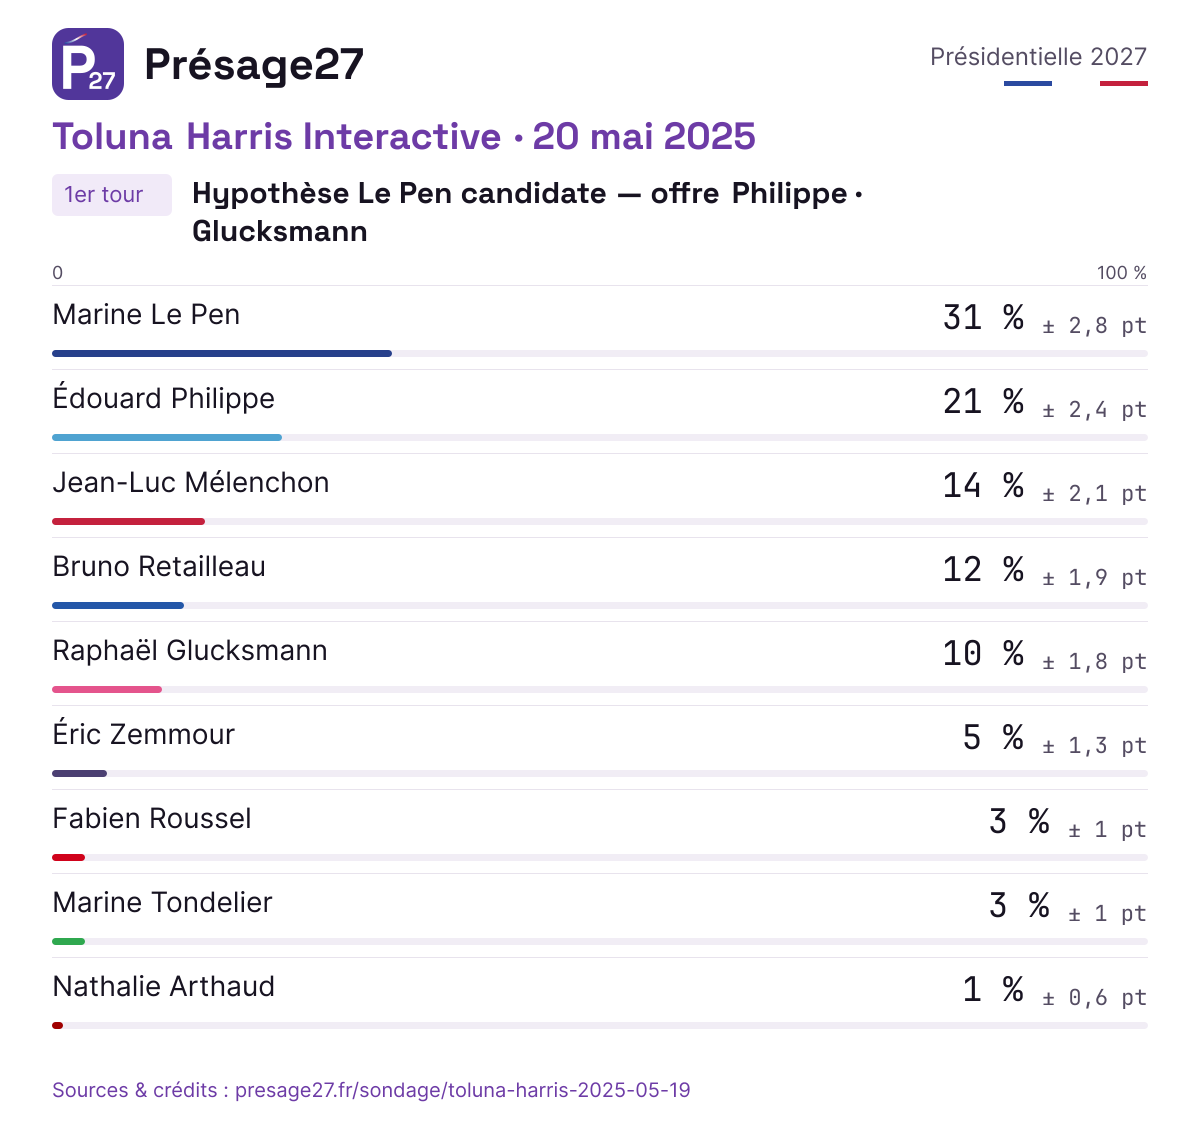
Task: Click Fabien Roussel's small red bar
Action: point(68,857)
